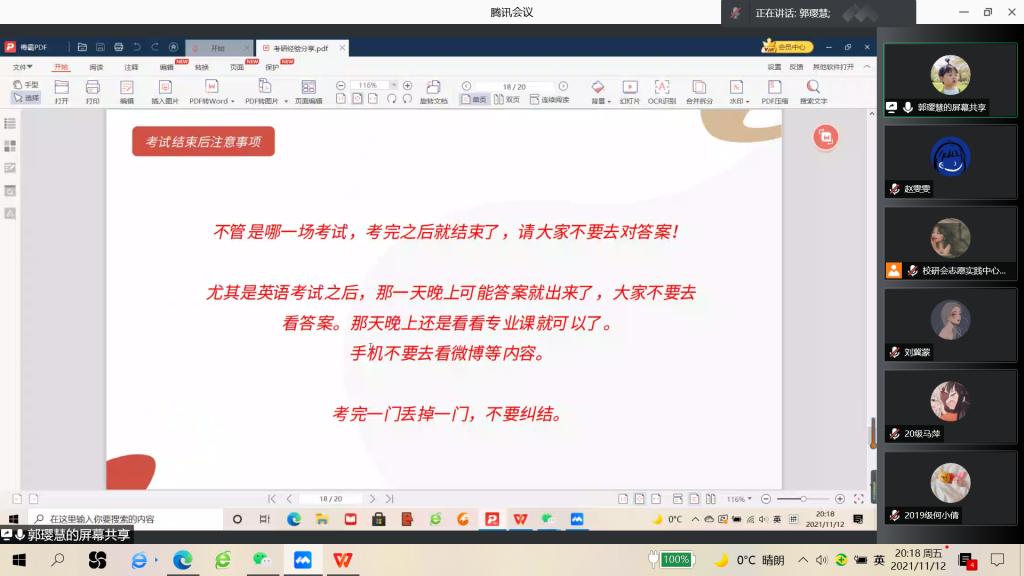Click the 会员中心 member center button
The image size is (1024, 576).
coord(788,47)
